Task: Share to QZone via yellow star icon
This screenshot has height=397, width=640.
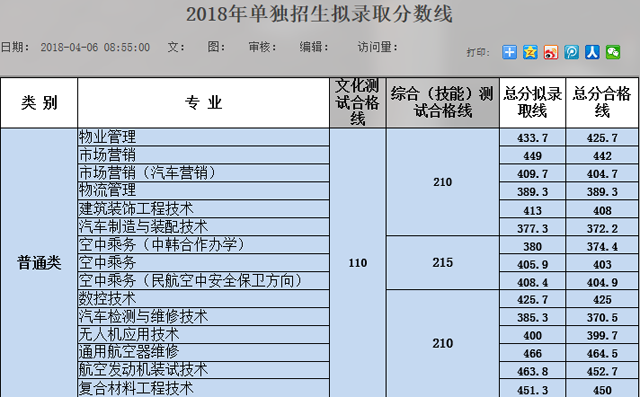Action: click(530, 52)
